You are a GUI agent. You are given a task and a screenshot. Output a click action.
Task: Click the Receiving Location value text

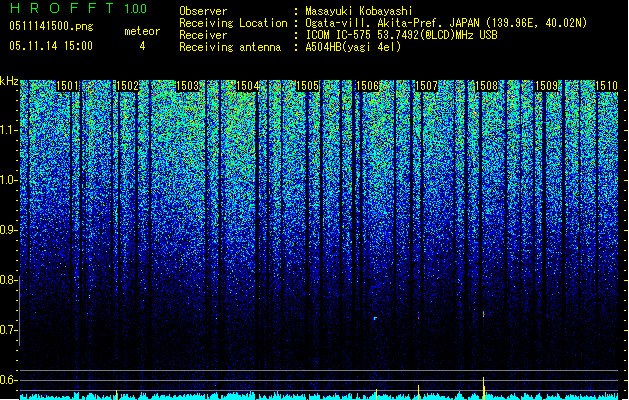446,23
